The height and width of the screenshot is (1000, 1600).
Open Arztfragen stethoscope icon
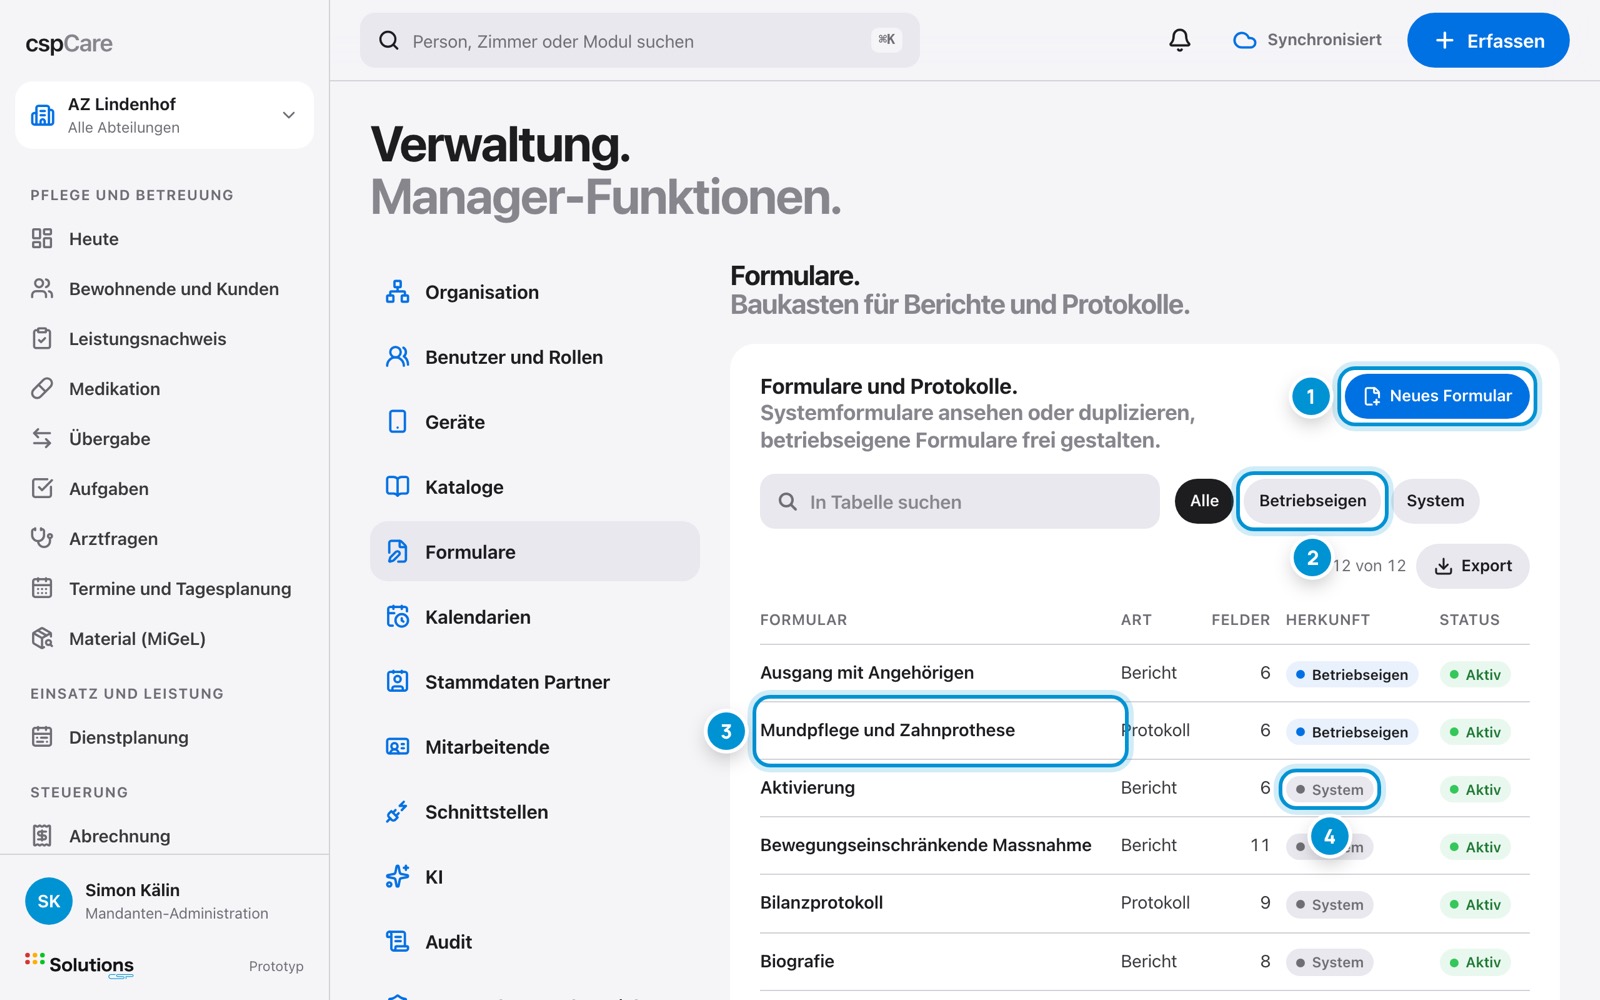[x=42, y=538]
